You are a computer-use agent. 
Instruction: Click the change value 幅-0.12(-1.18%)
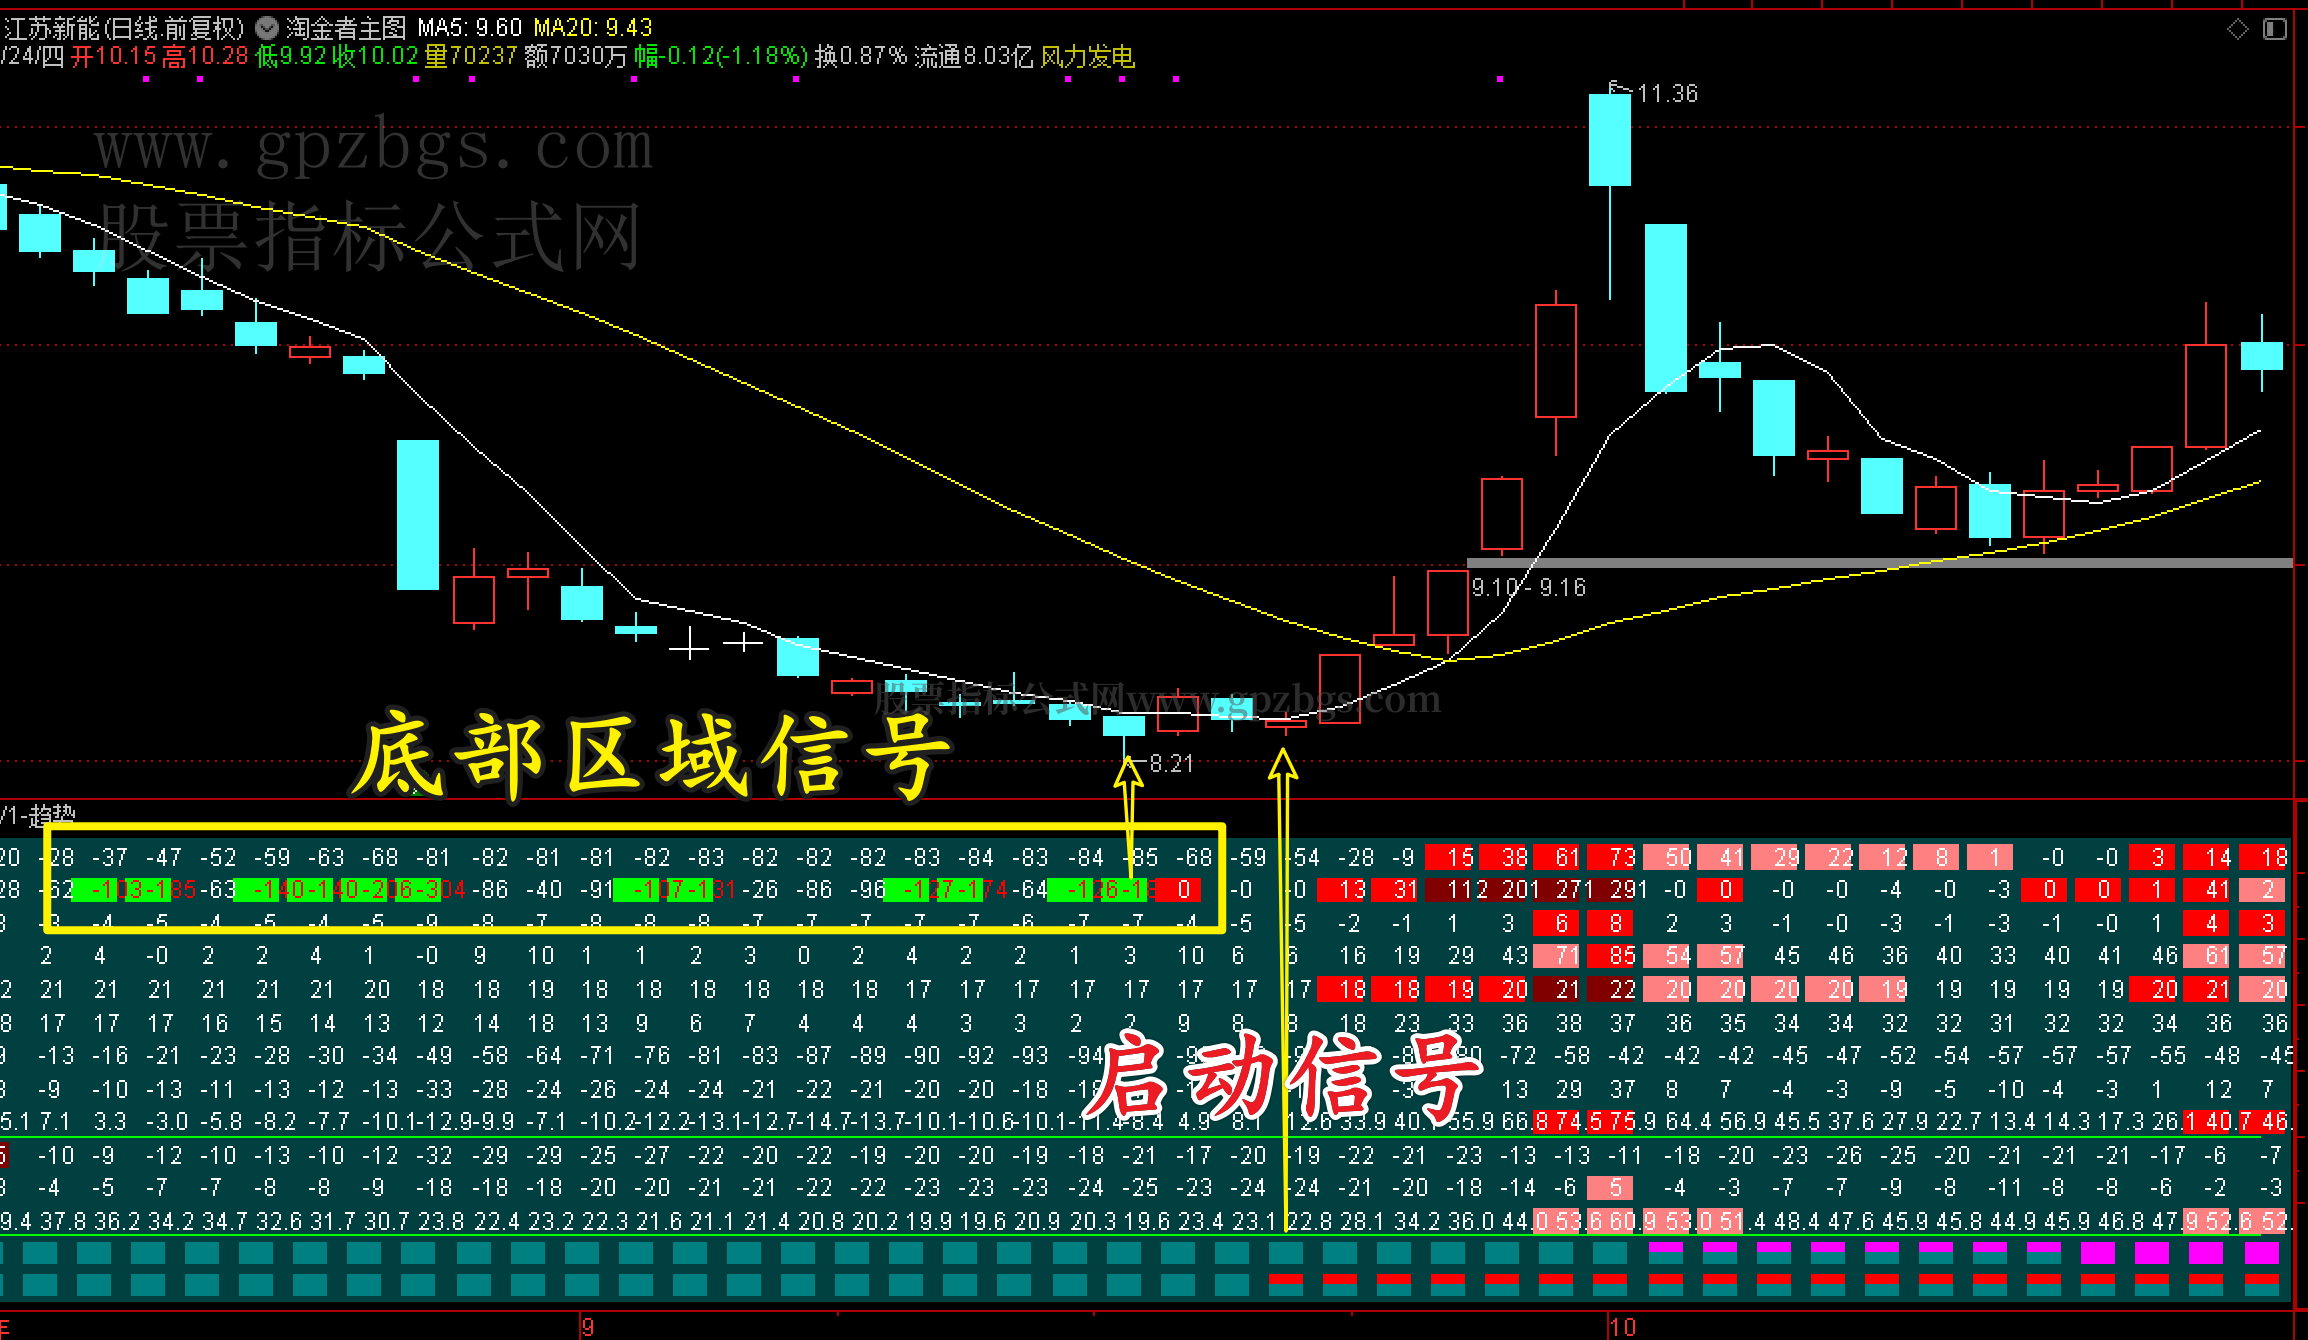(721, 56)
